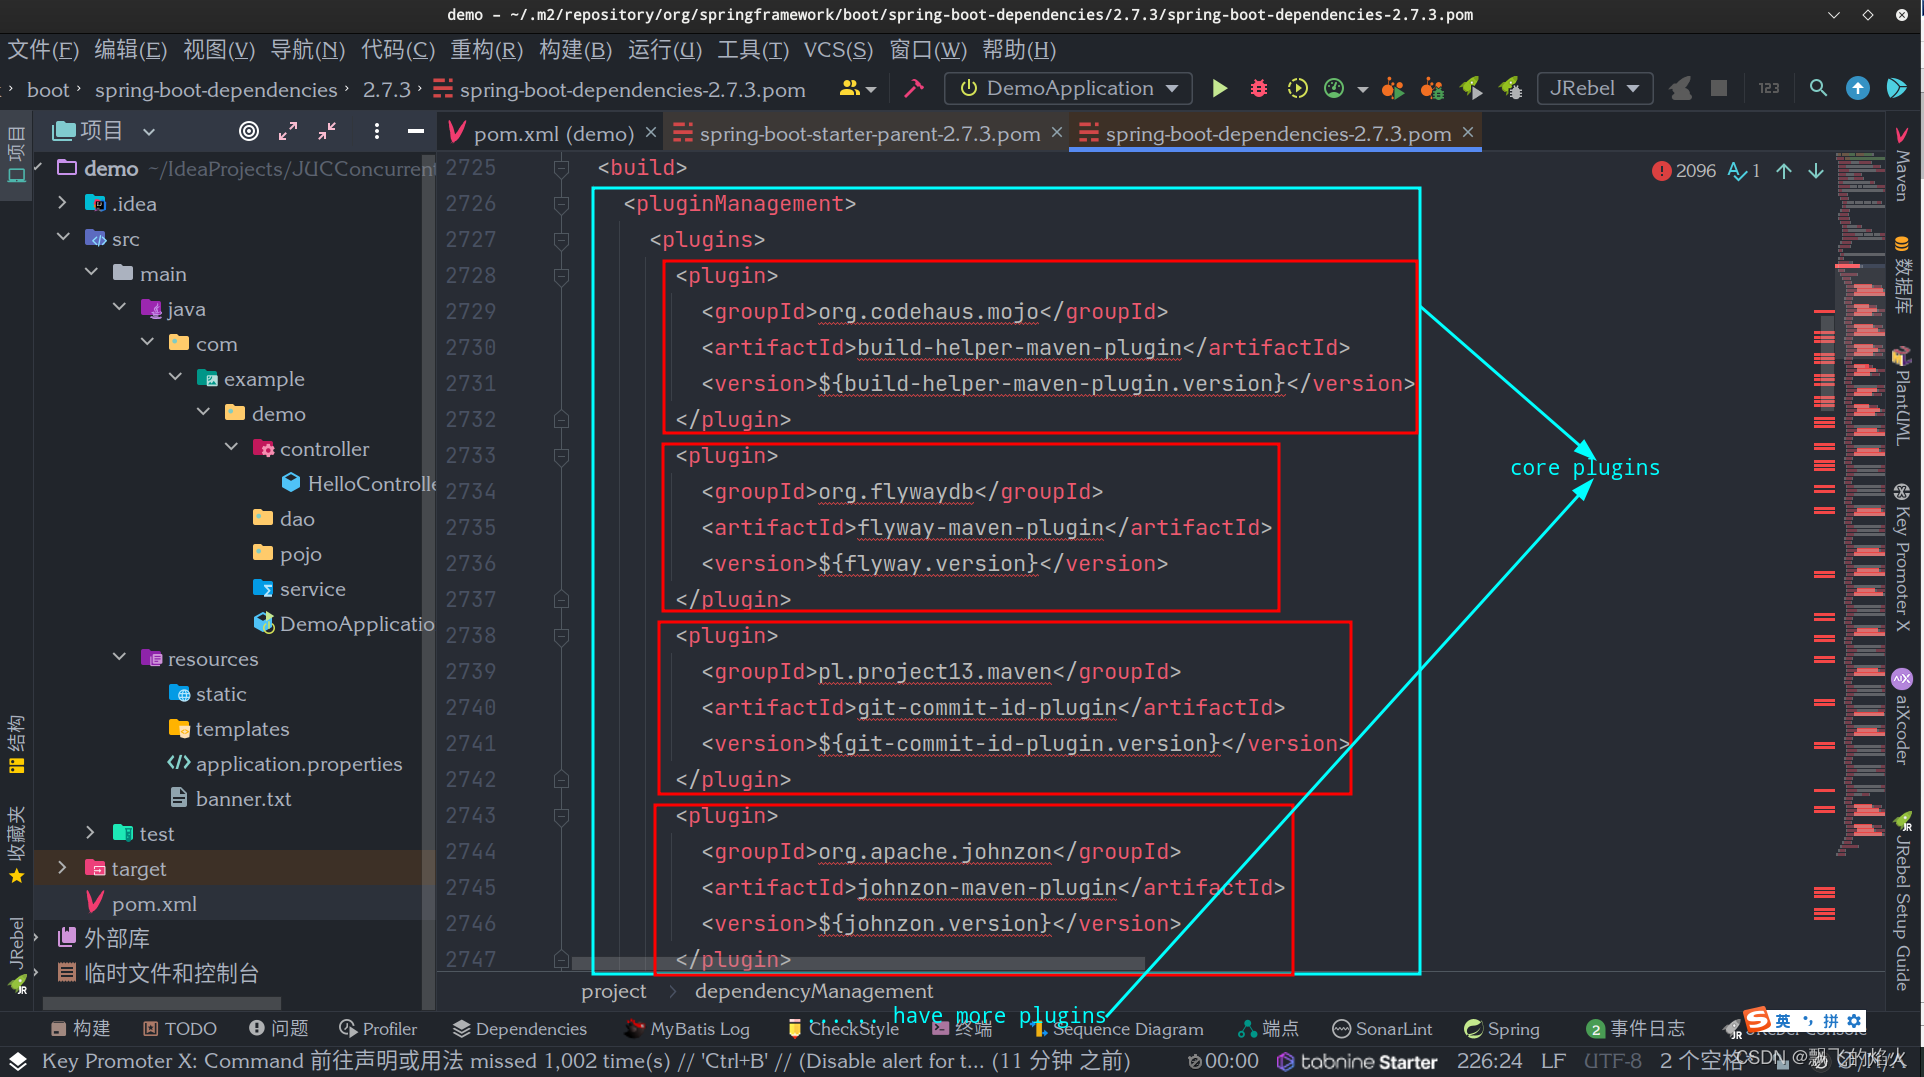Image resolution: width=1924 pixels, height=1077 pixels.
Task: Run with coverage icon in toolbar
Action: point(1297,89)
